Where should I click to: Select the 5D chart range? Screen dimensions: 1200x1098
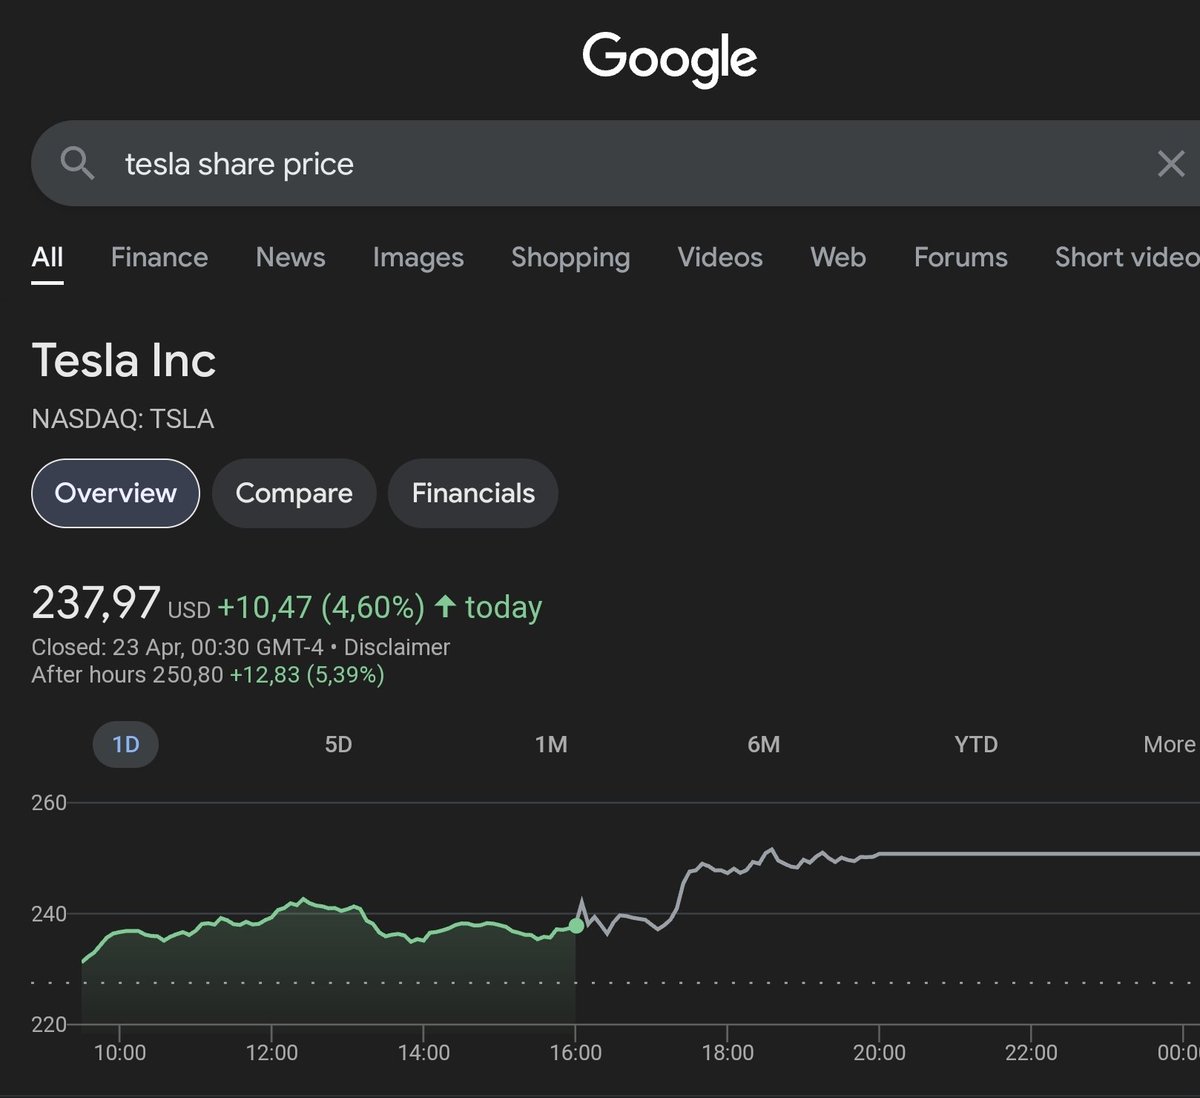point(338,744)
